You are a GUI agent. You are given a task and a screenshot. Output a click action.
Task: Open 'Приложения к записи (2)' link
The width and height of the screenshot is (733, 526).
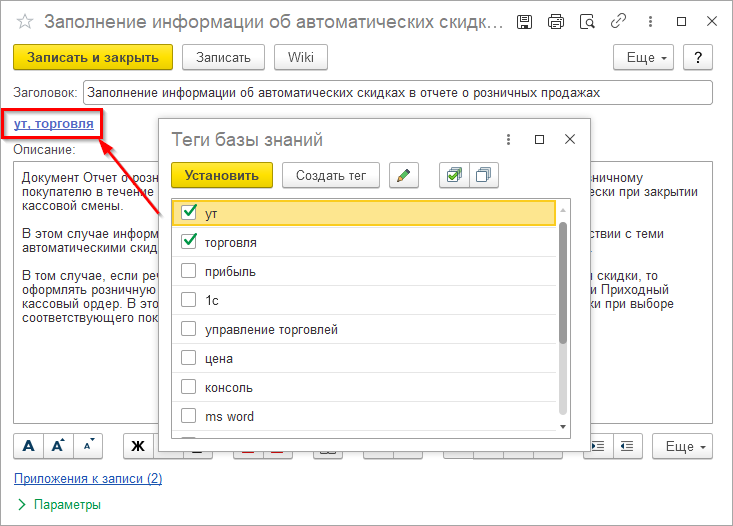pos(88,479)
